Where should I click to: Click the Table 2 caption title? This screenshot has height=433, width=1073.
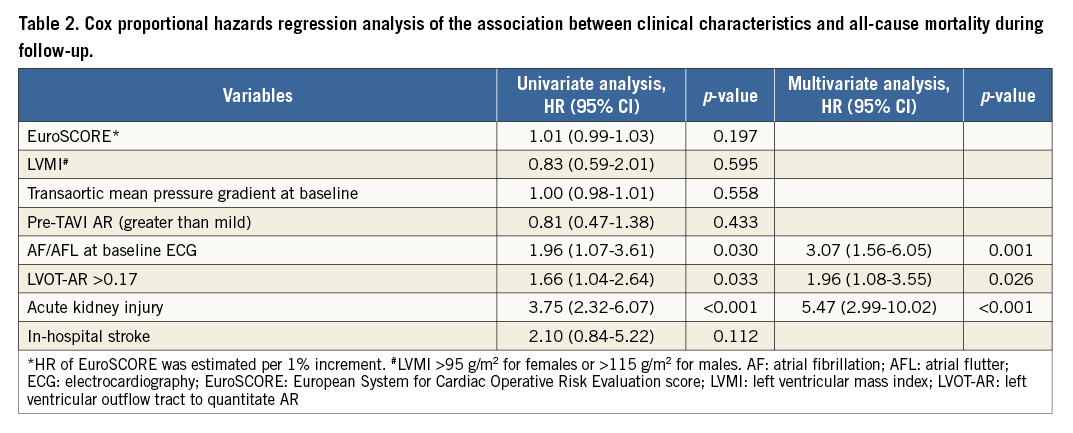click(x=530, y=37)
